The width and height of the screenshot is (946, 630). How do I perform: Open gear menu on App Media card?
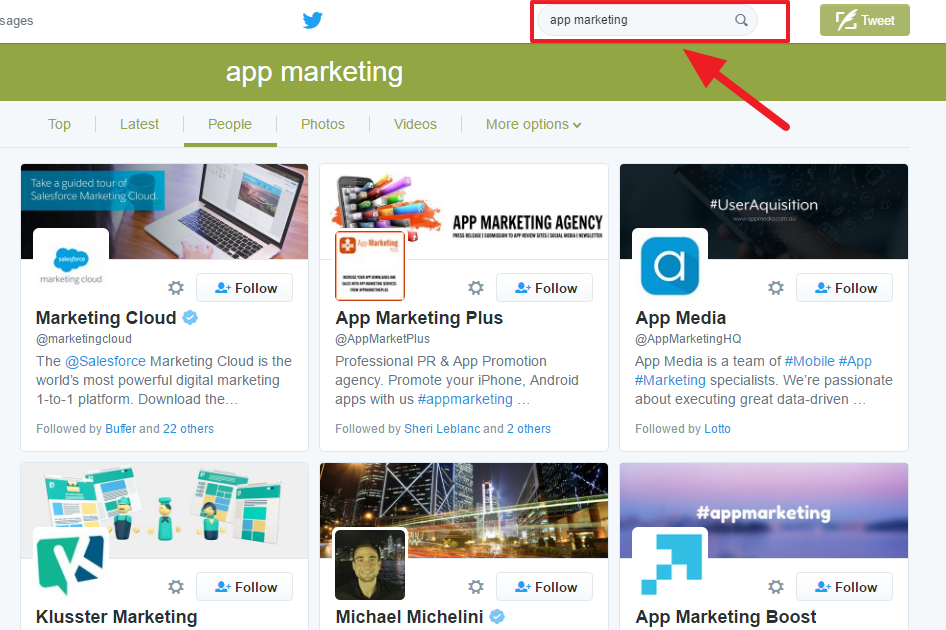click(x=776, y=288)
